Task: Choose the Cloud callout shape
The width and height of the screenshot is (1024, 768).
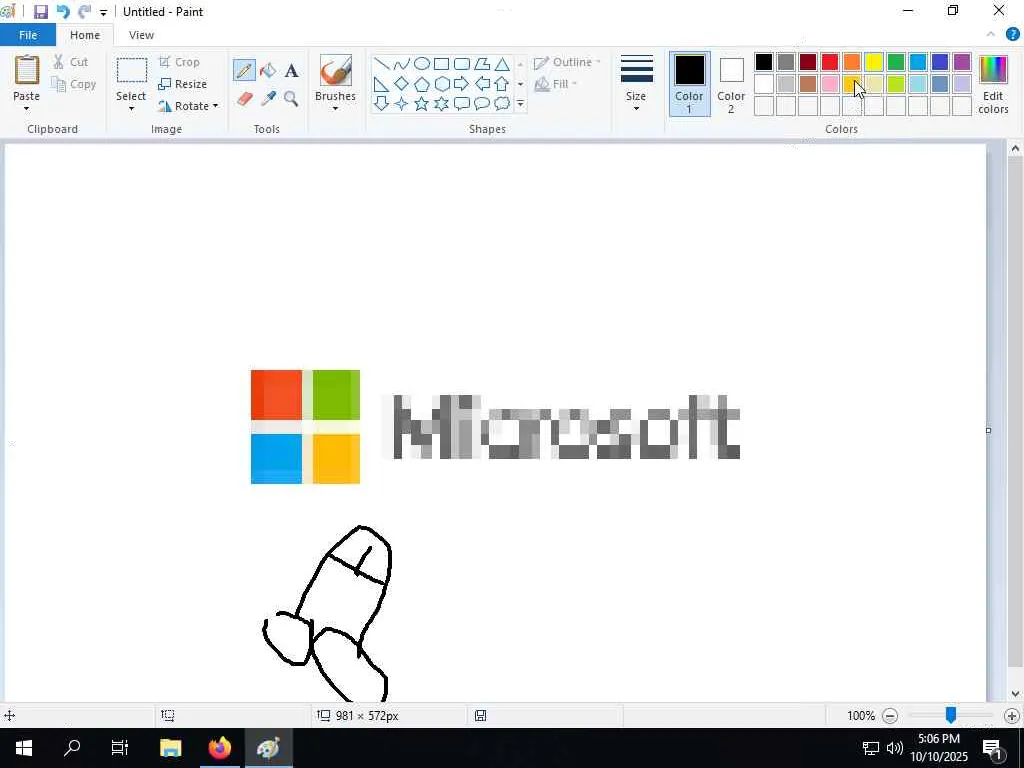Action: [x=502, y=103]
